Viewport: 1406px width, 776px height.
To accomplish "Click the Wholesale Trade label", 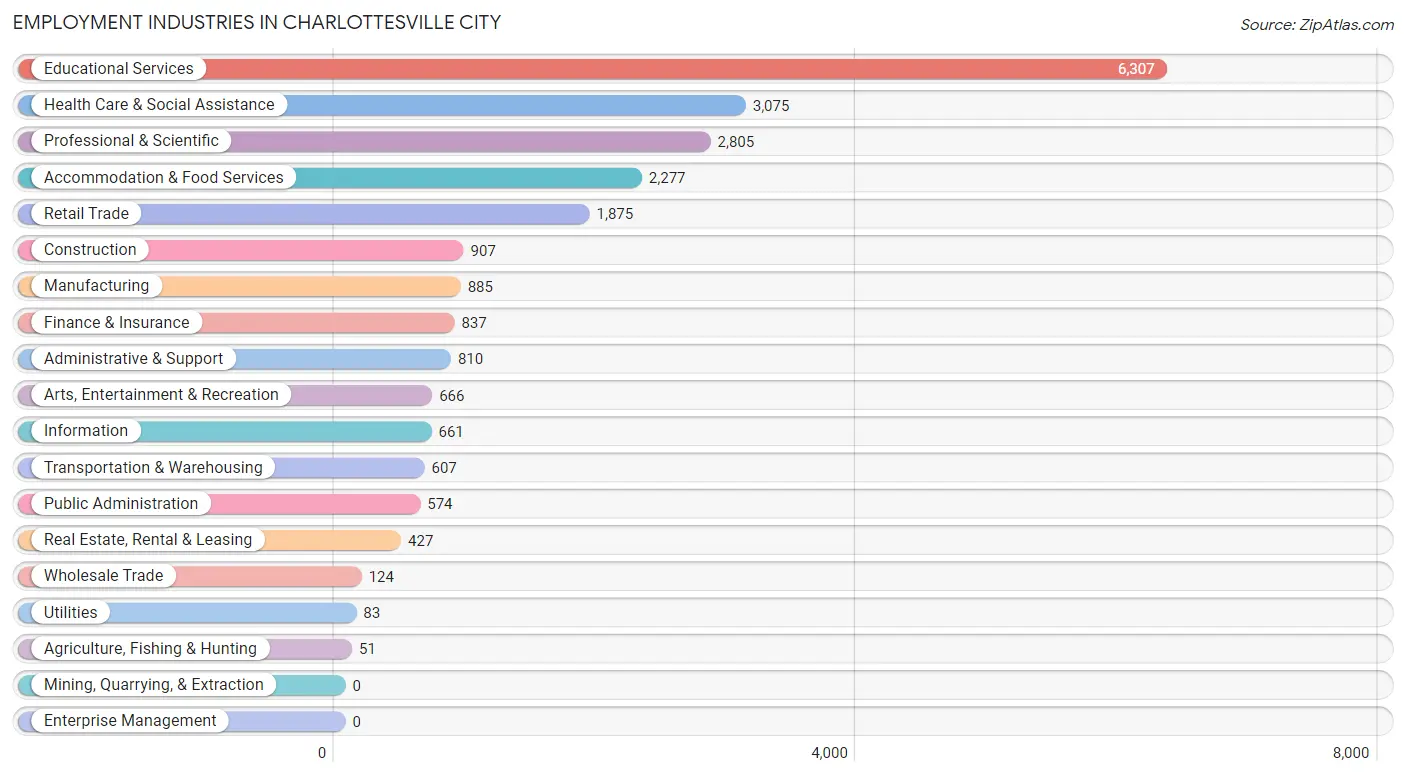I will coord(103,575).
